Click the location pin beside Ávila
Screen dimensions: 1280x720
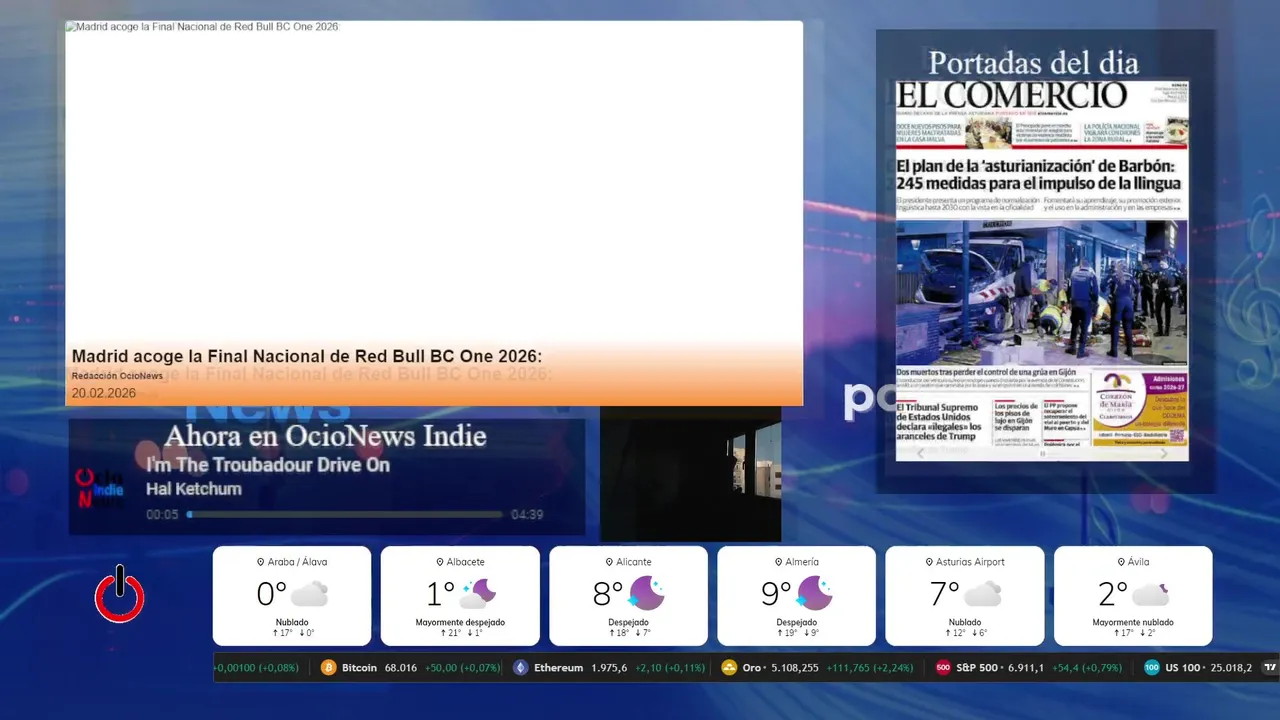[1119, 562]
